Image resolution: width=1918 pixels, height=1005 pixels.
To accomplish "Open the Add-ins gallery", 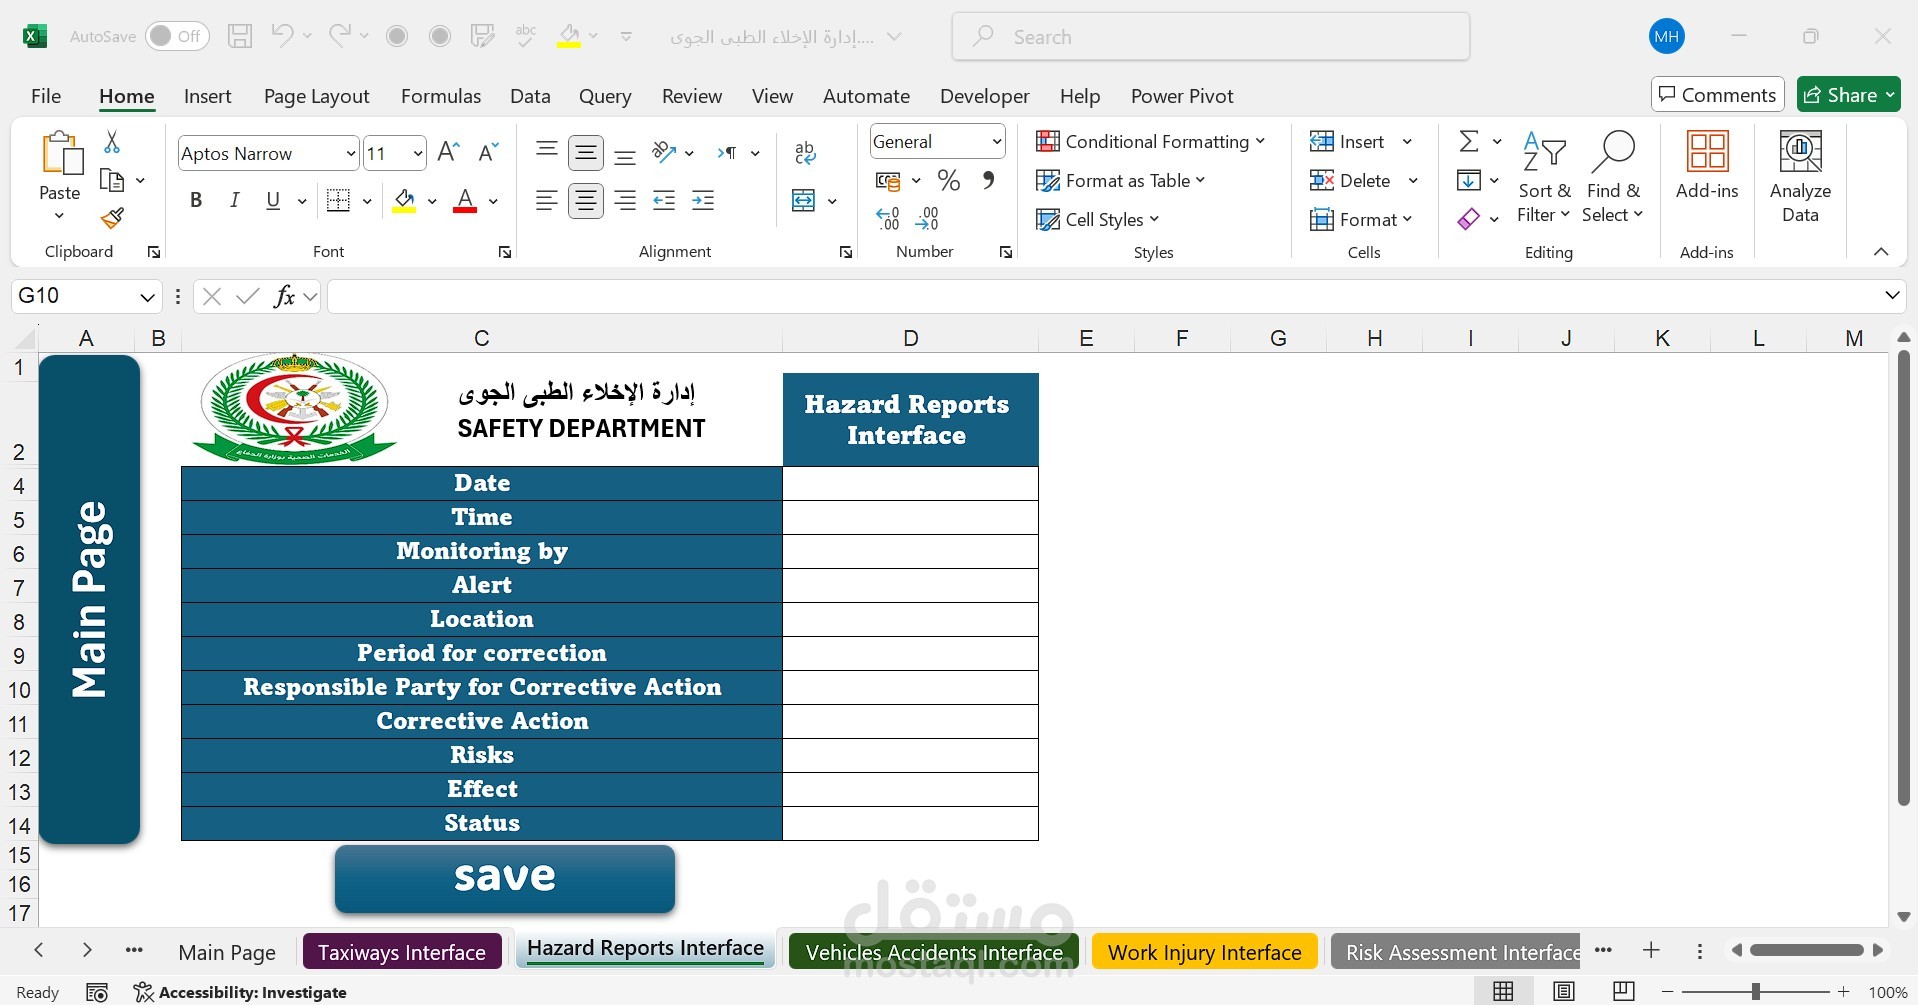I will [x=1707, y=165].
